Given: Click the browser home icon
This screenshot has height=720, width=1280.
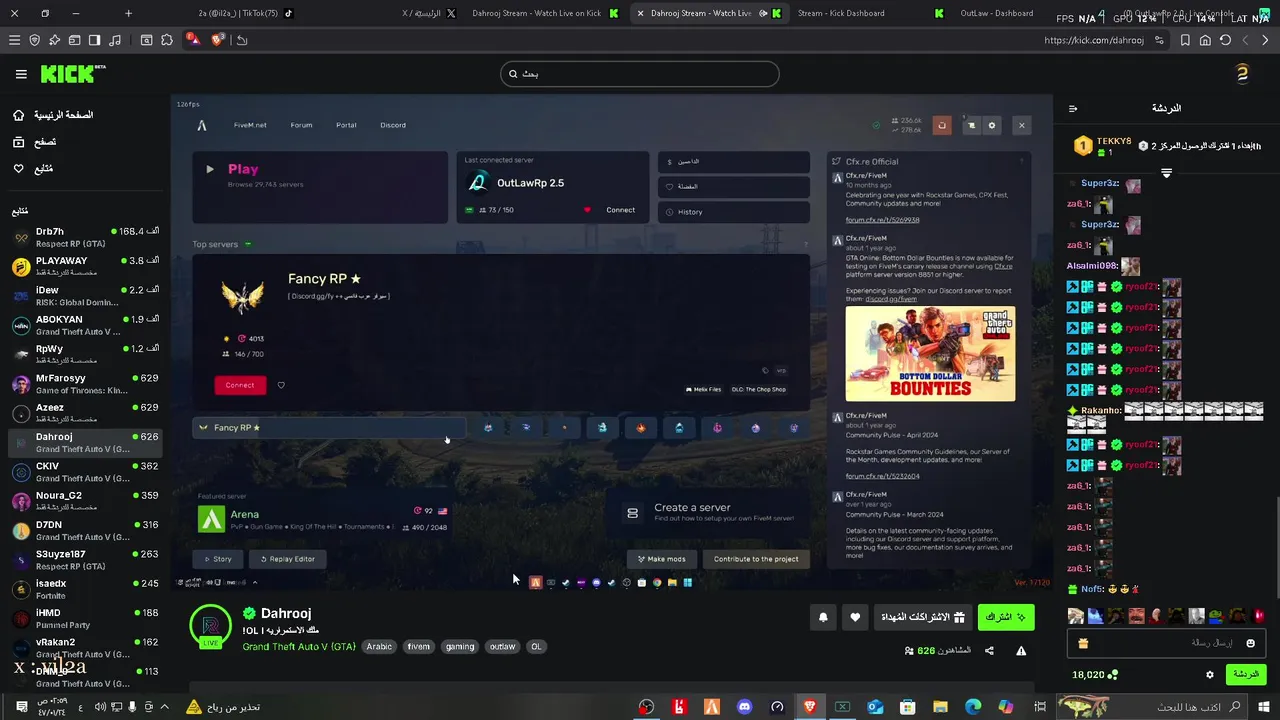Looking at the screenshot, I should point(1205,40).
